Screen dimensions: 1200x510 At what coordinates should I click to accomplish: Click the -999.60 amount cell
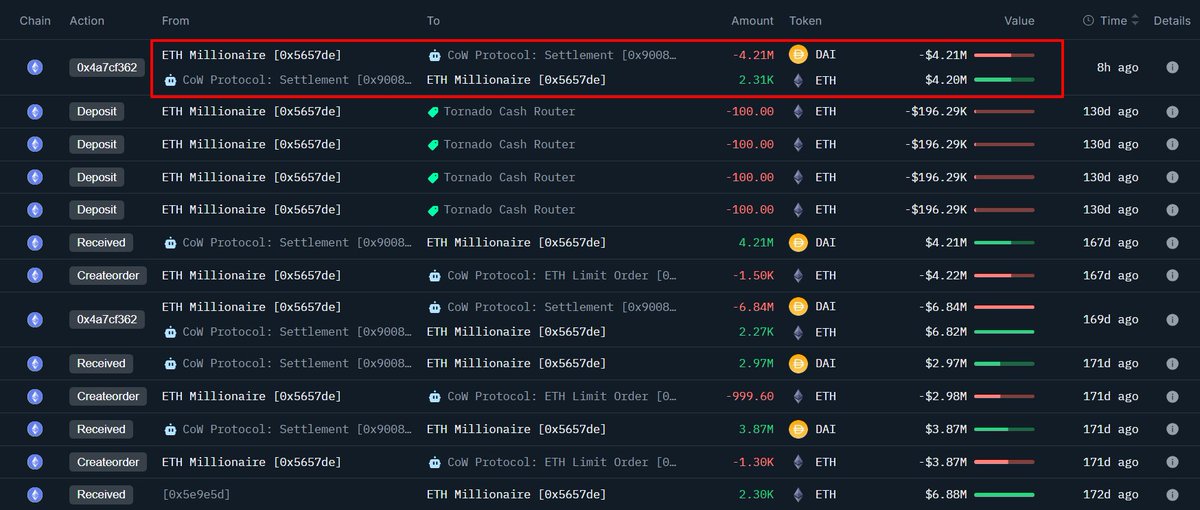tap(750, 397)
